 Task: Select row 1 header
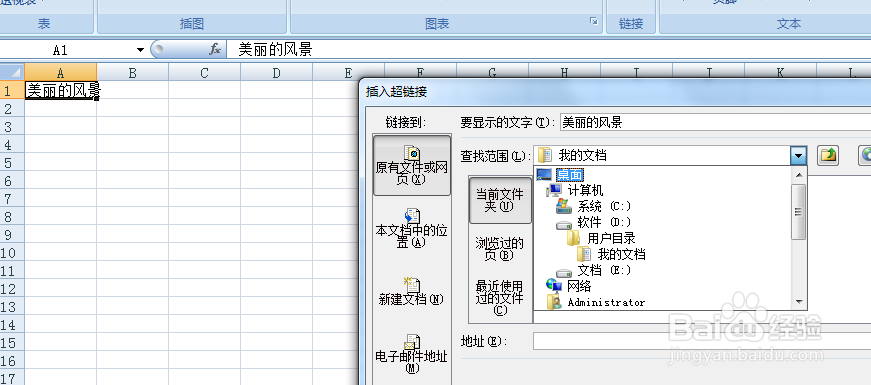(x=12, y=90)
